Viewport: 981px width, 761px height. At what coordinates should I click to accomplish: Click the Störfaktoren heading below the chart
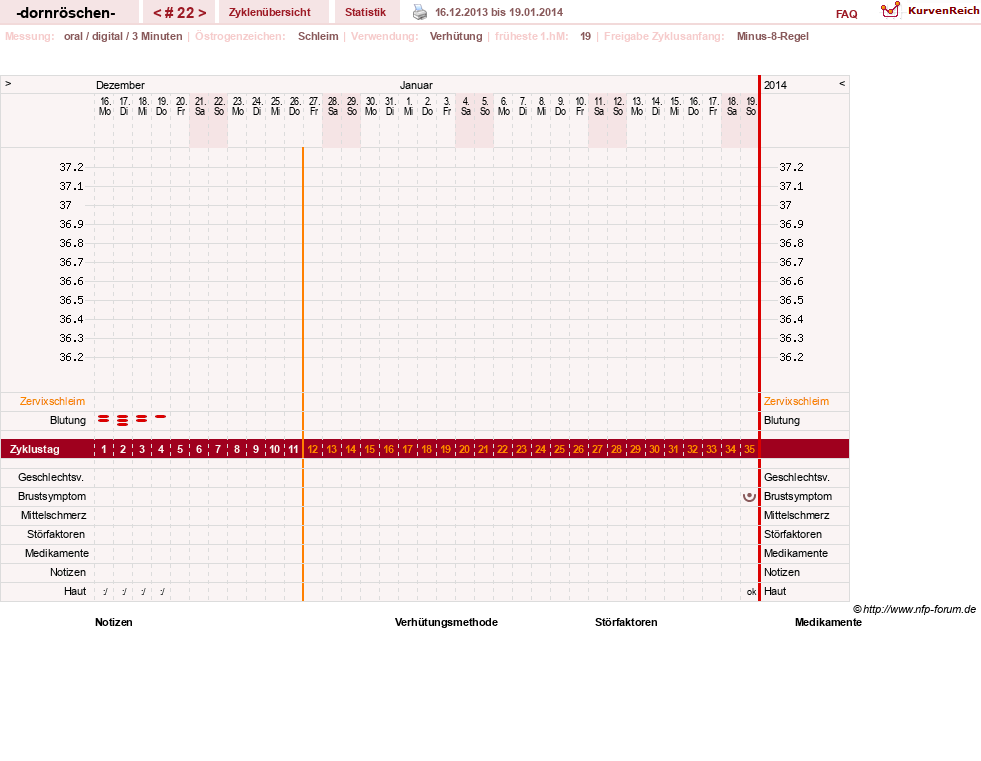click(x=626, y=622)
